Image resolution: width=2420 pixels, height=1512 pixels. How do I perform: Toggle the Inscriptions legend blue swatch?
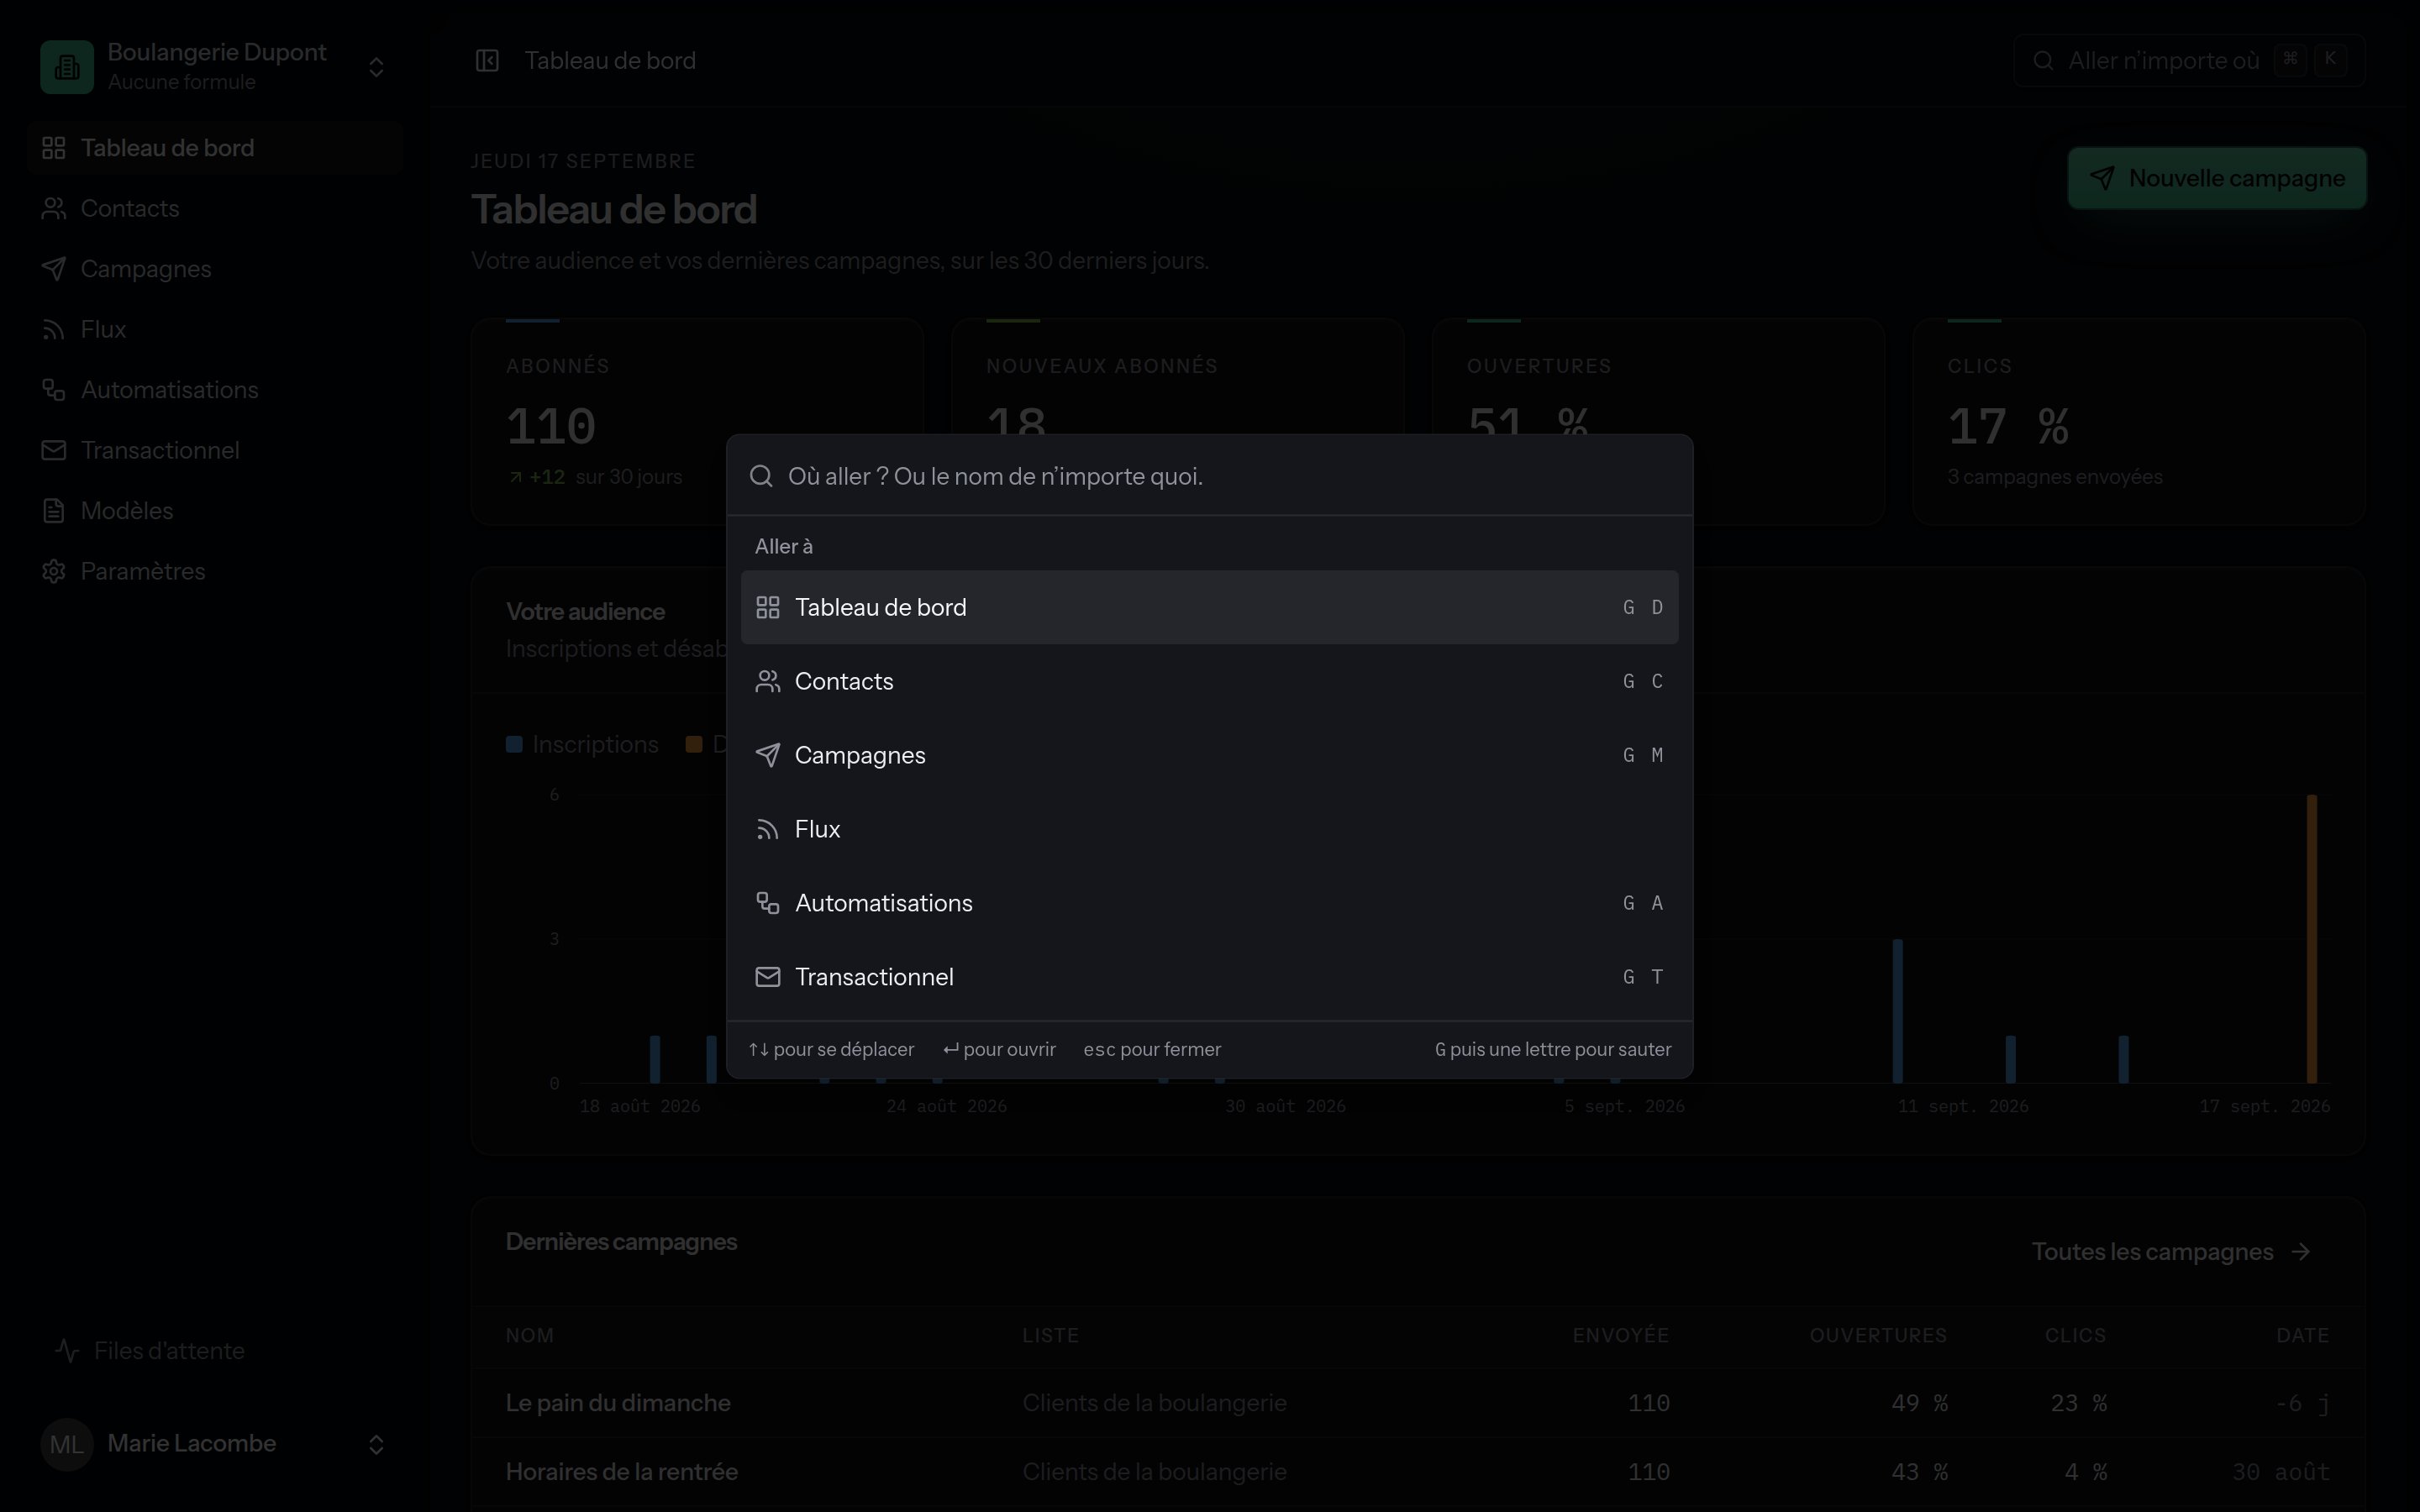[514, 744]
